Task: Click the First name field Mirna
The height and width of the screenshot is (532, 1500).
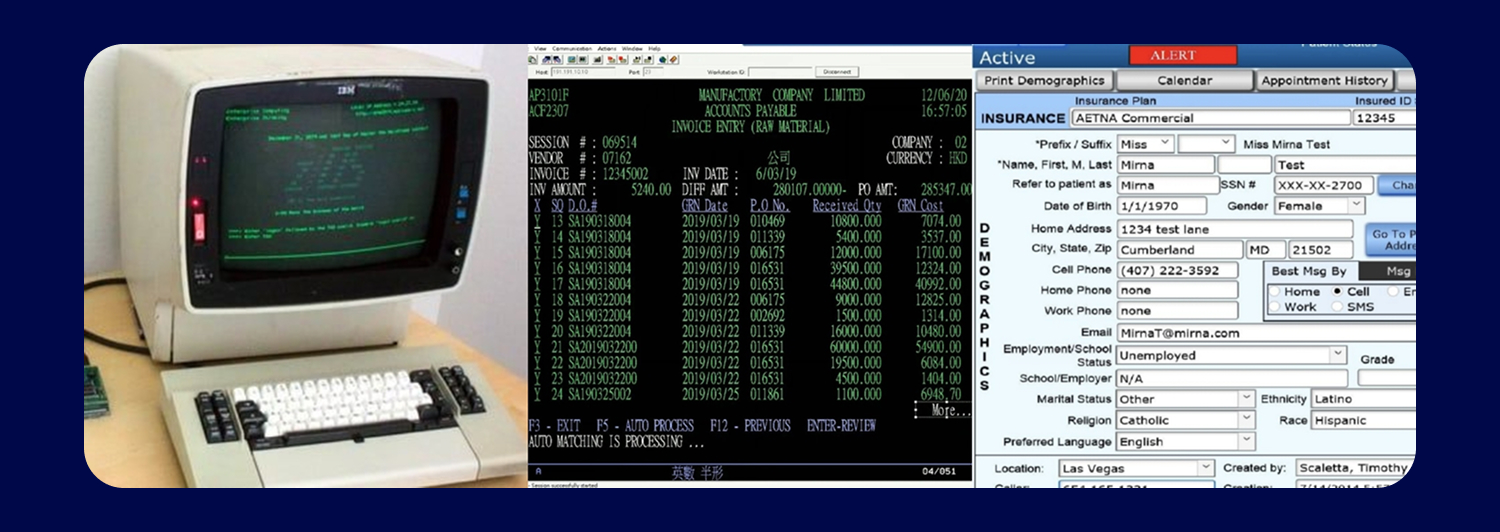Action: coord(1166,165)
